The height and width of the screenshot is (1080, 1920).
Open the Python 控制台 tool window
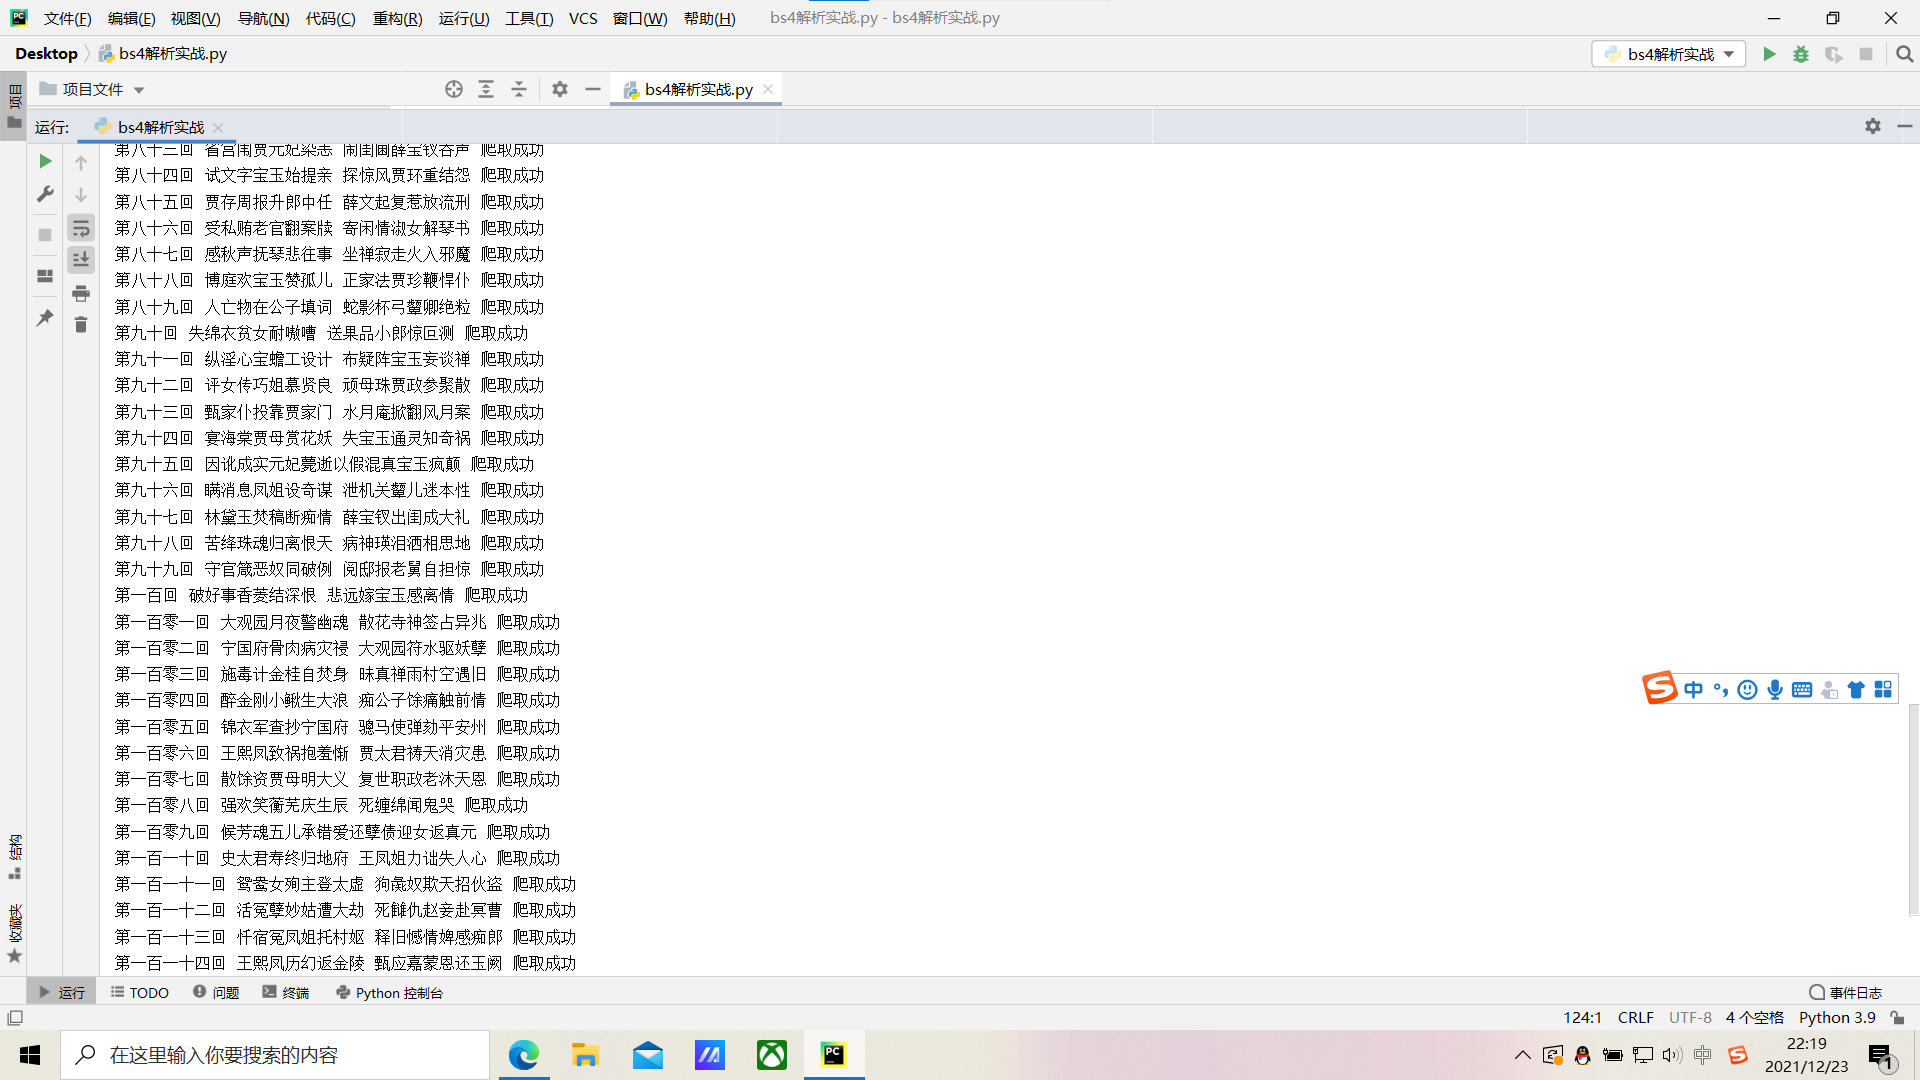tap(389, 992)
